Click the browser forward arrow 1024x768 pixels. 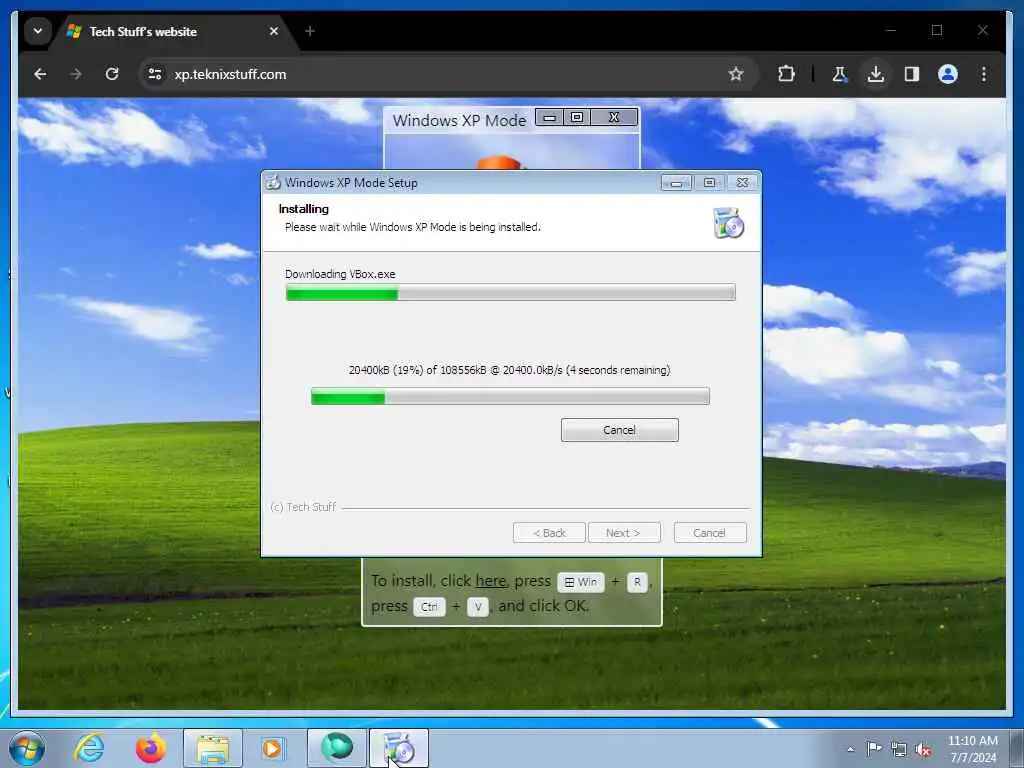pos(76,74)
